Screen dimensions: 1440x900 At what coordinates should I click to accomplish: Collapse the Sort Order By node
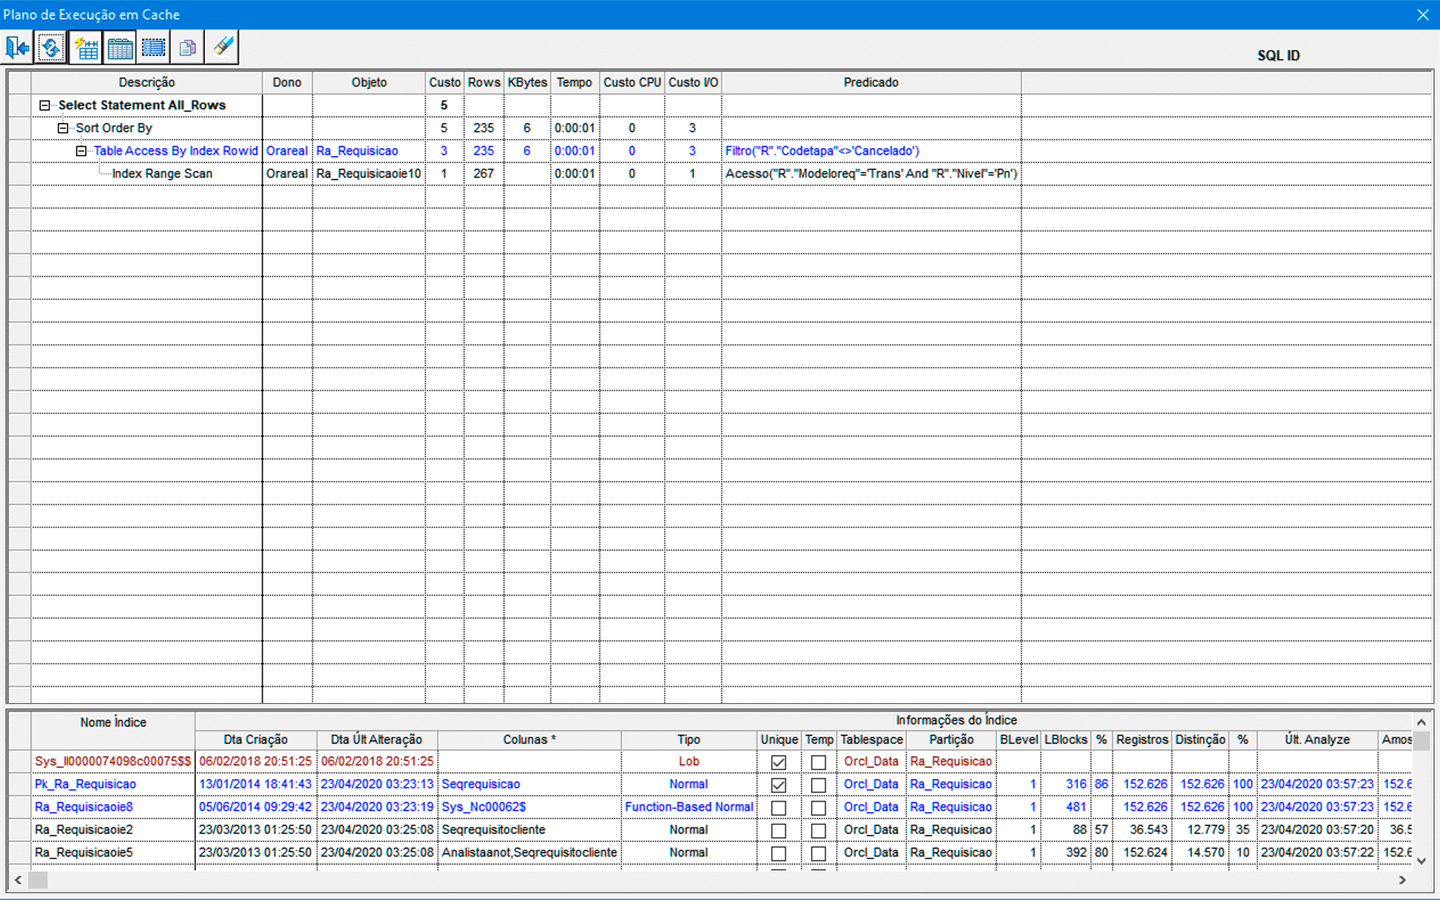tap(63, 128)
